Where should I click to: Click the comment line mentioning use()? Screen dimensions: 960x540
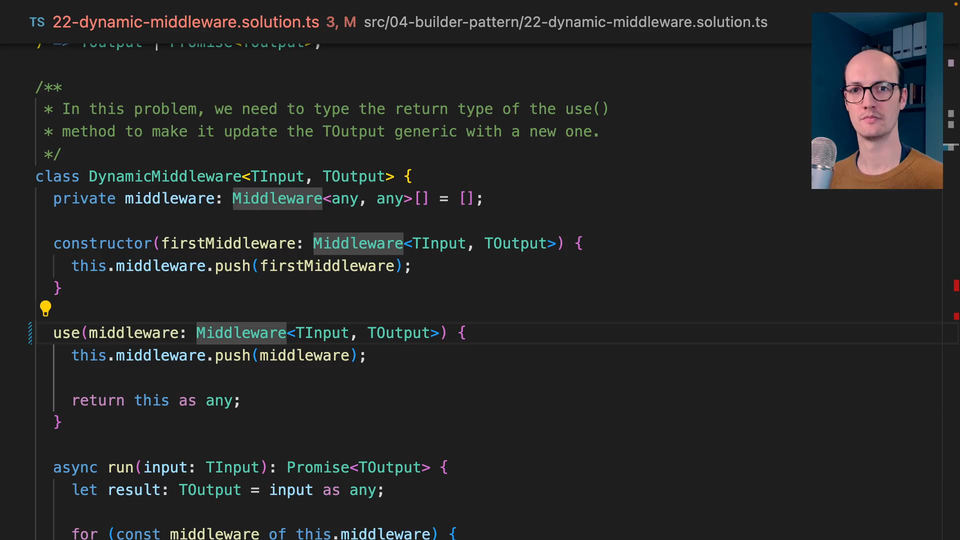click(335, 109)
